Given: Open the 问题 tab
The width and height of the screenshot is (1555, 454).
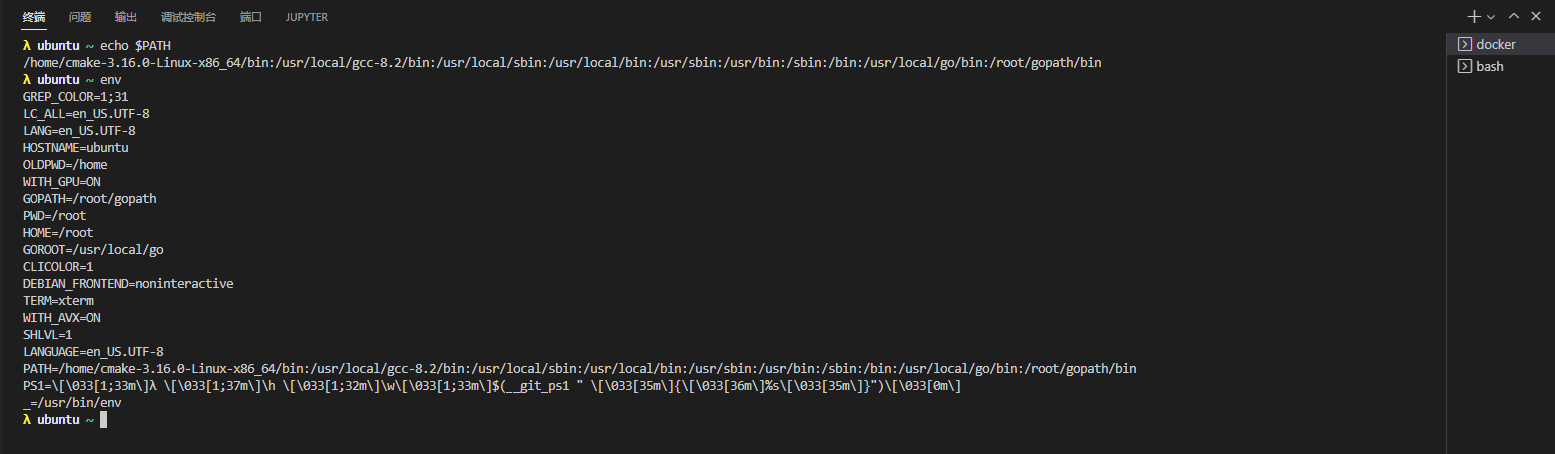Looking at the screenshot, I should tap(80, 17).
